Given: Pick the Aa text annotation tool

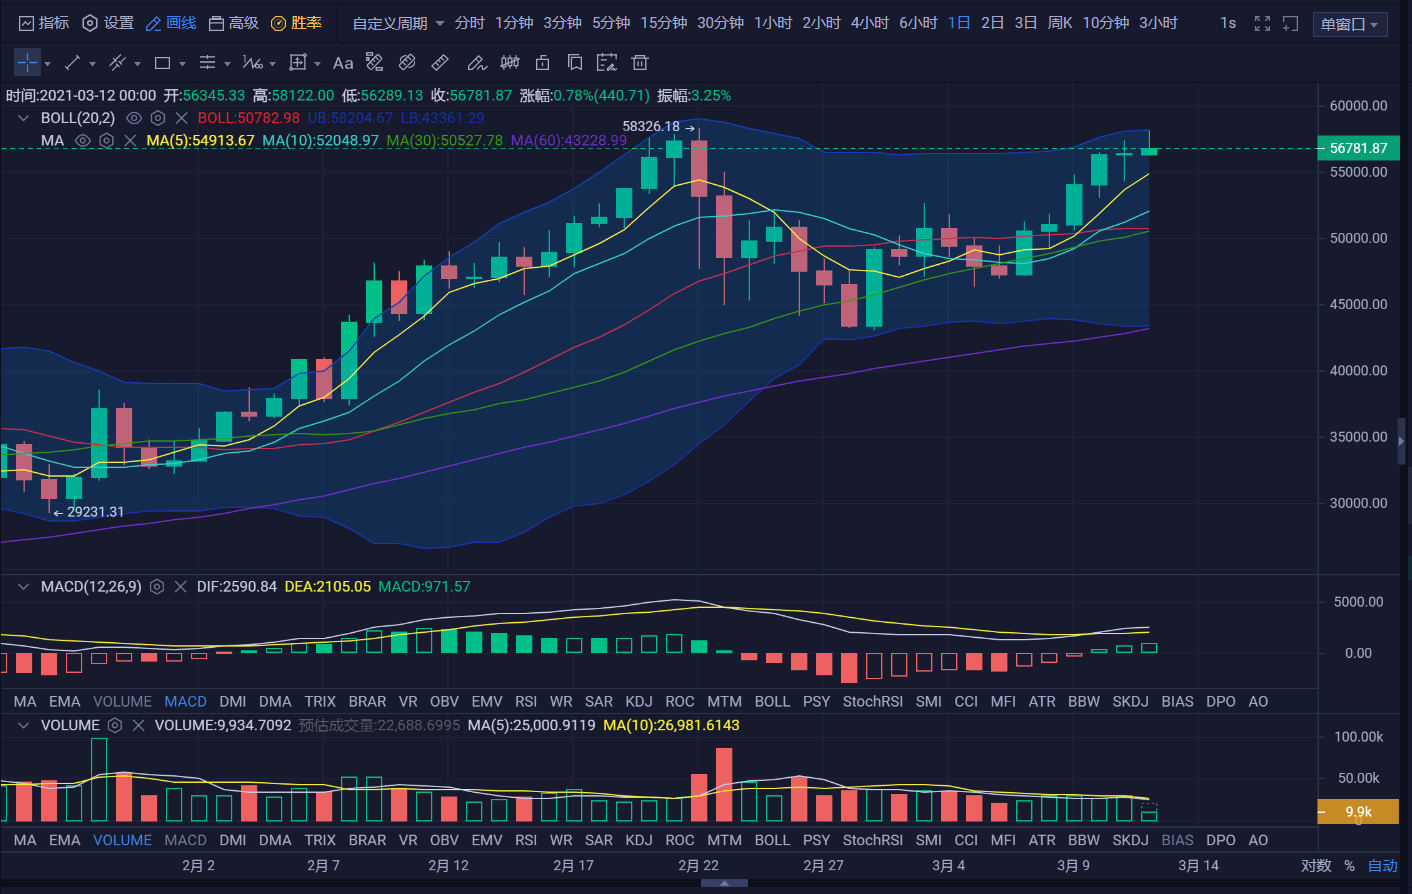Looking at the screenshot, I should (x=343, y=63).
